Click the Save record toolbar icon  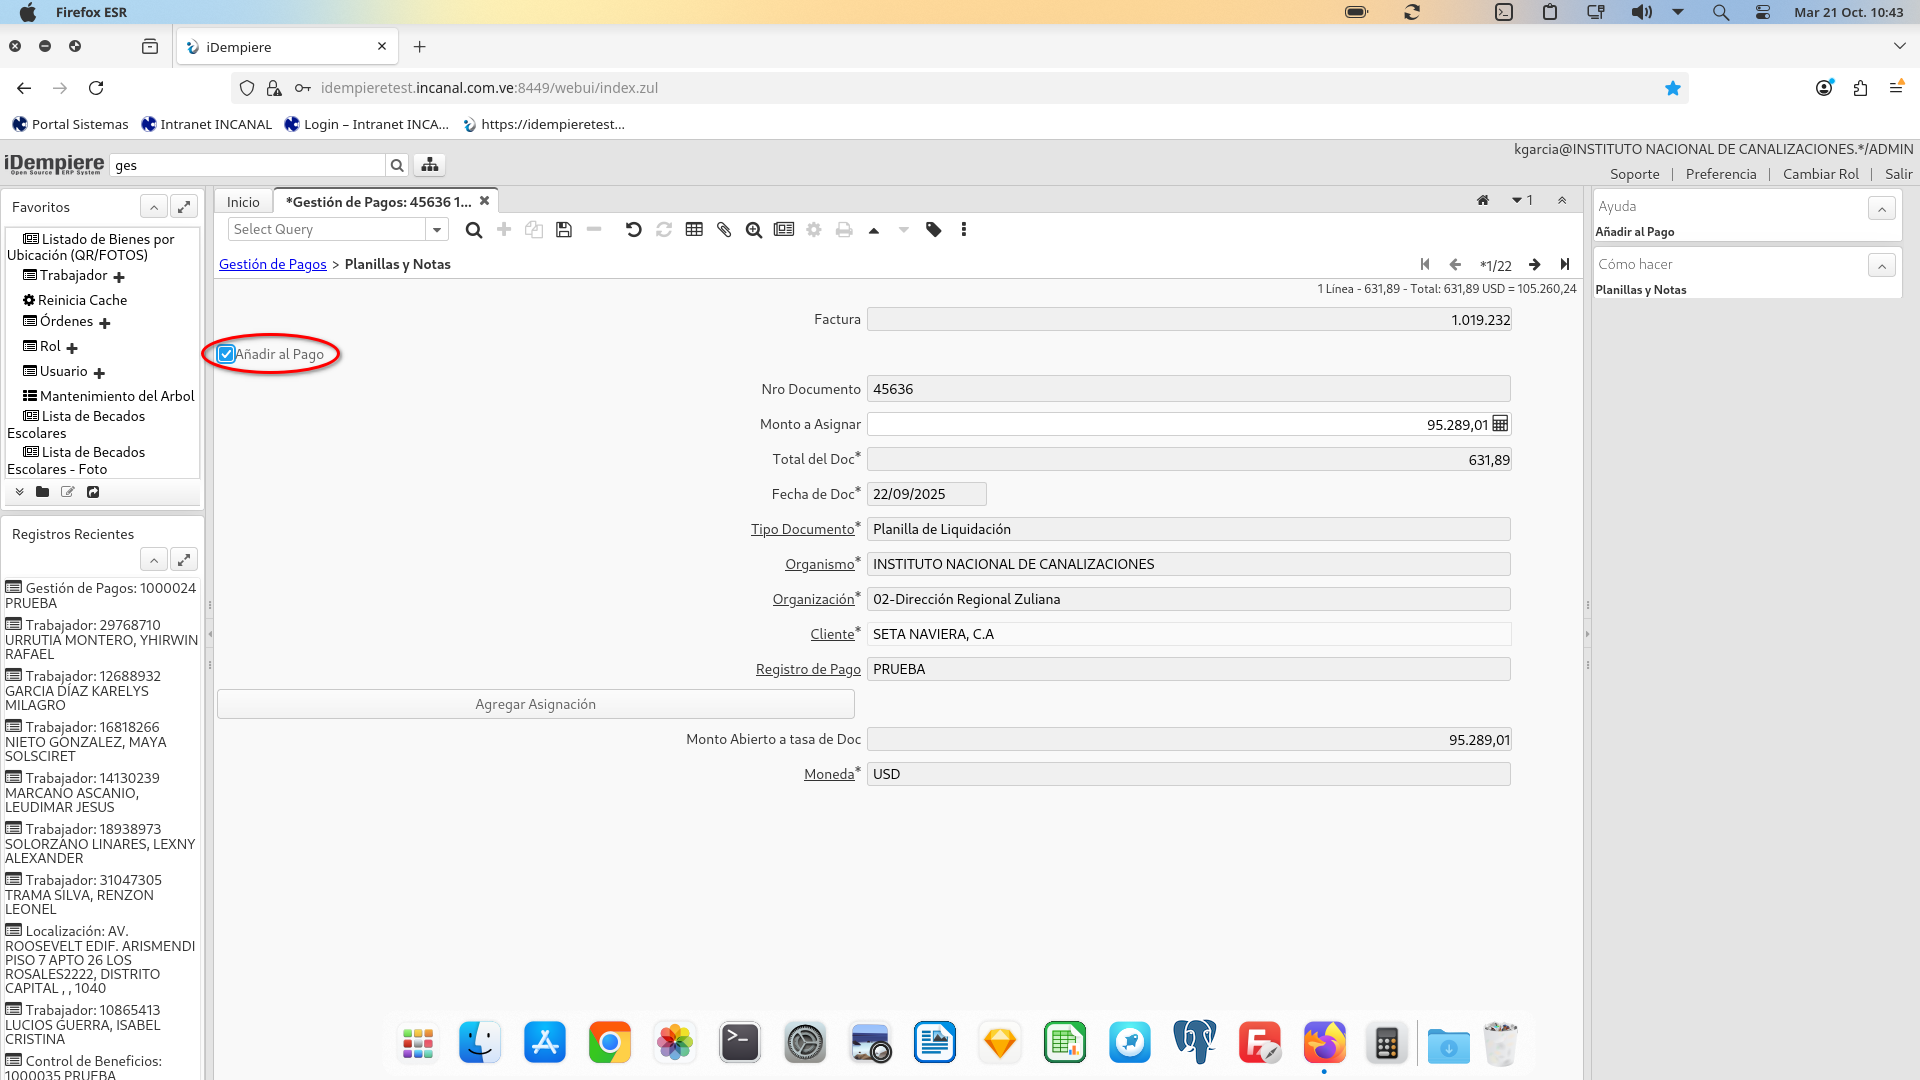pyautogui.click(x=564, y=230)
